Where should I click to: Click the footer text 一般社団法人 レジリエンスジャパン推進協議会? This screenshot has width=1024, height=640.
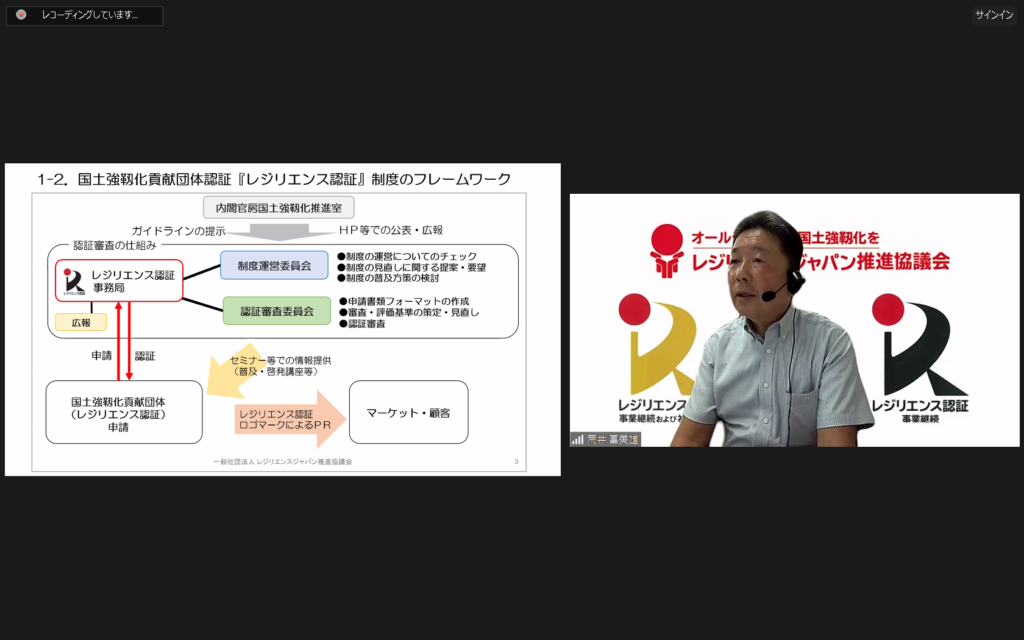pyautogui.click(x=282, y=462)
